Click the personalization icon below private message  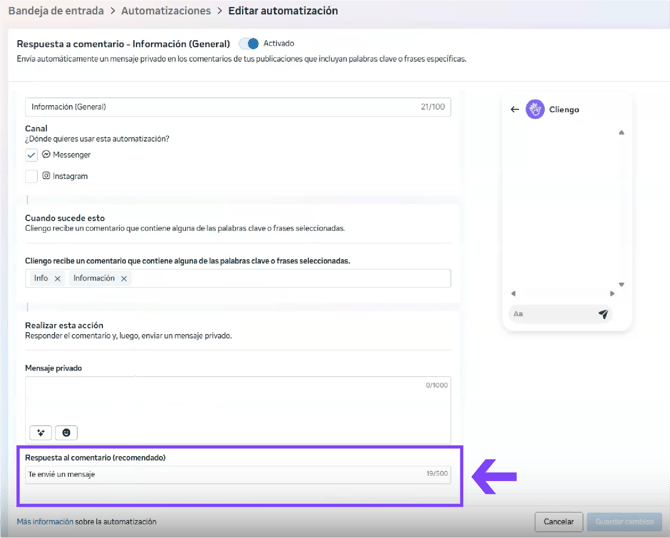pyautogui.click(x=40, y=432)
